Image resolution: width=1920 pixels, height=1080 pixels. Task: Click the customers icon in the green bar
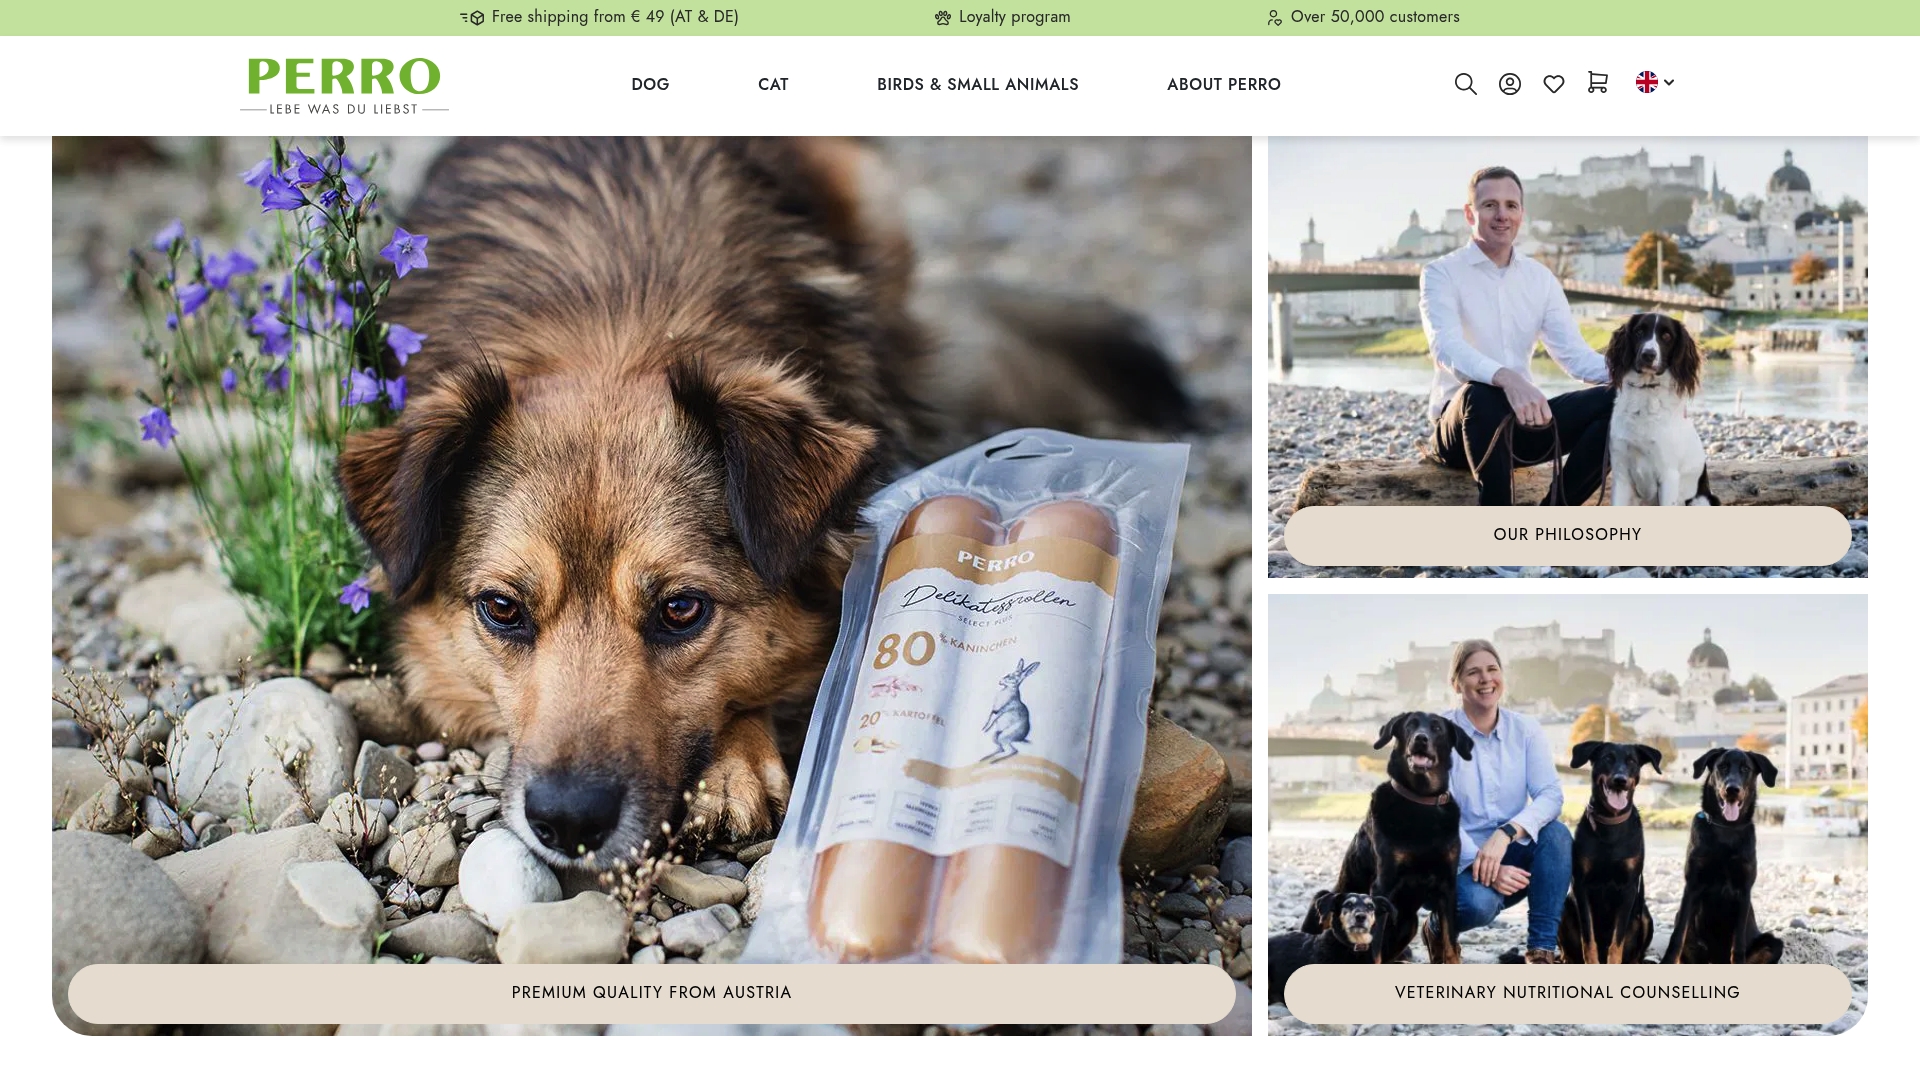pyautogui.click(x=1274, y=17)
